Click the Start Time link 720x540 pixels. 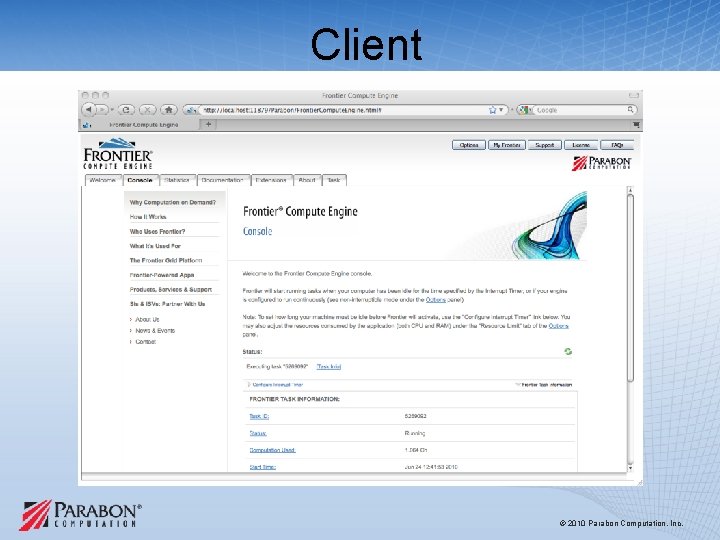(263, 467)
